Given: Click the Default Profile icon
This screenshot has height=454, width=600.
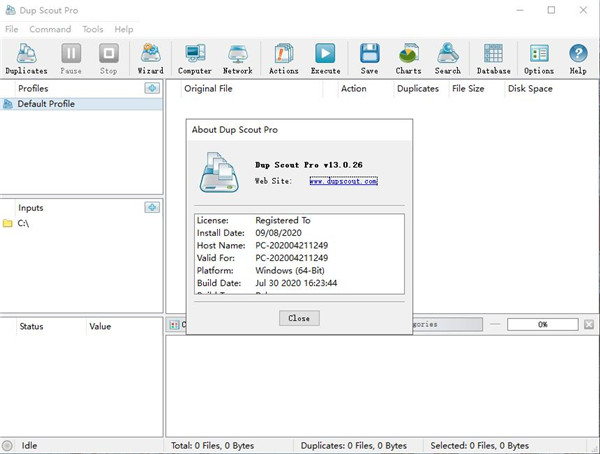Looking at the screenshot, I should [x=8, y=104].
